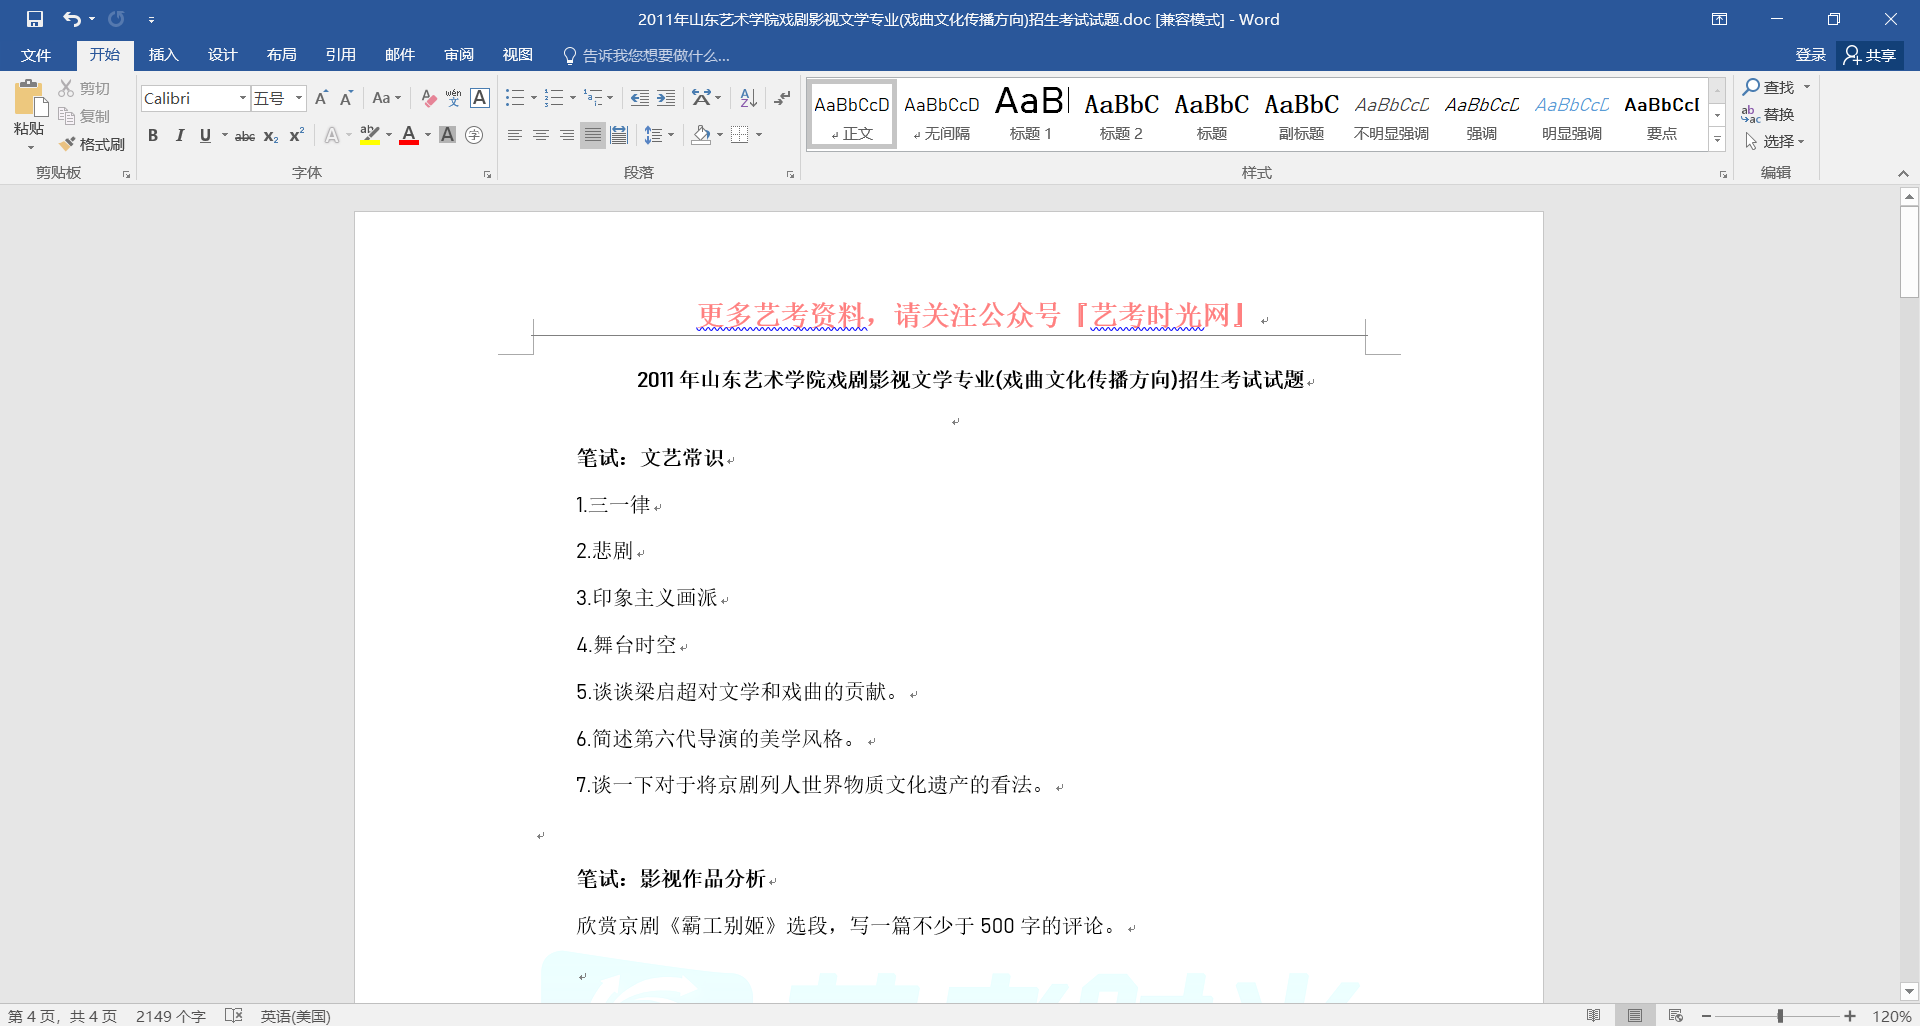Image resolution: width=1920 pixels, height=1026 pixels.
Task: Click the Grow Font size icon
Action: click(321, 98)
